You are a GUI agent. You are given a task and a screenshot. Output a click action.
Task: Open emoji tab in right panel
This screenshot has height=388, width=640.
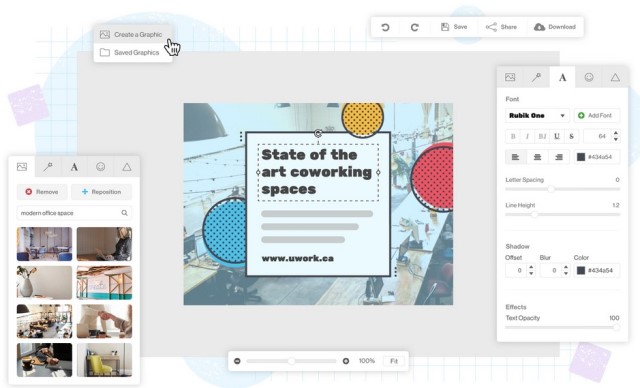[x=589, y=77]
